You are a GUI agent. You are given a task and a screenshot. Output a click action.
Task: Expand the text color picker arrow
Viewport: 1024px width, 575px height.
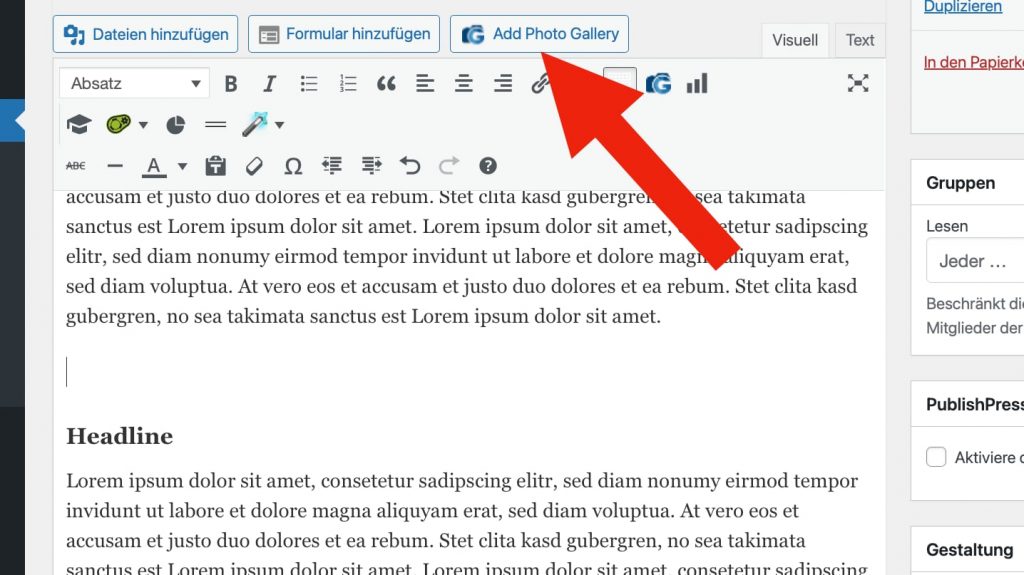coord(182,166)
